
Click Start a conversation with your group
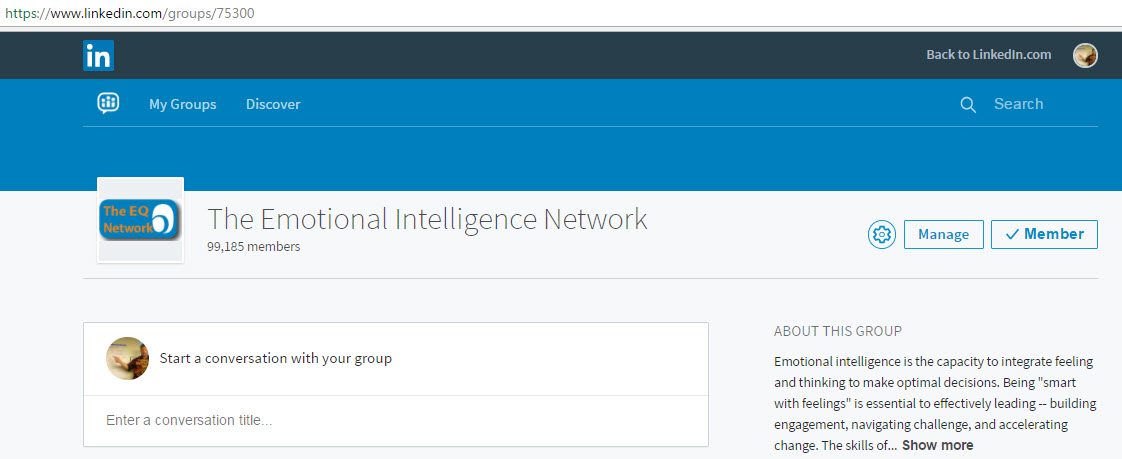pos(275,358)
